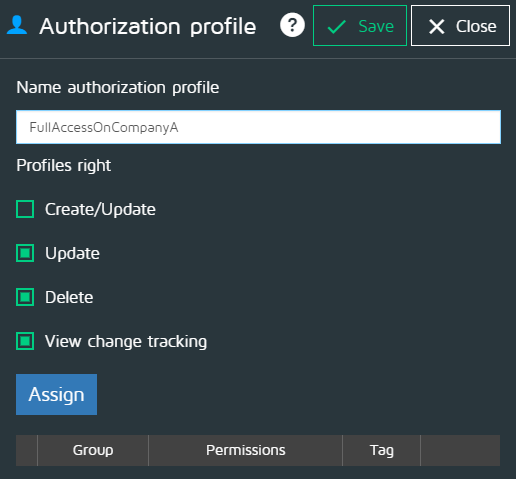Click the blank last column header

pos(460,450)
